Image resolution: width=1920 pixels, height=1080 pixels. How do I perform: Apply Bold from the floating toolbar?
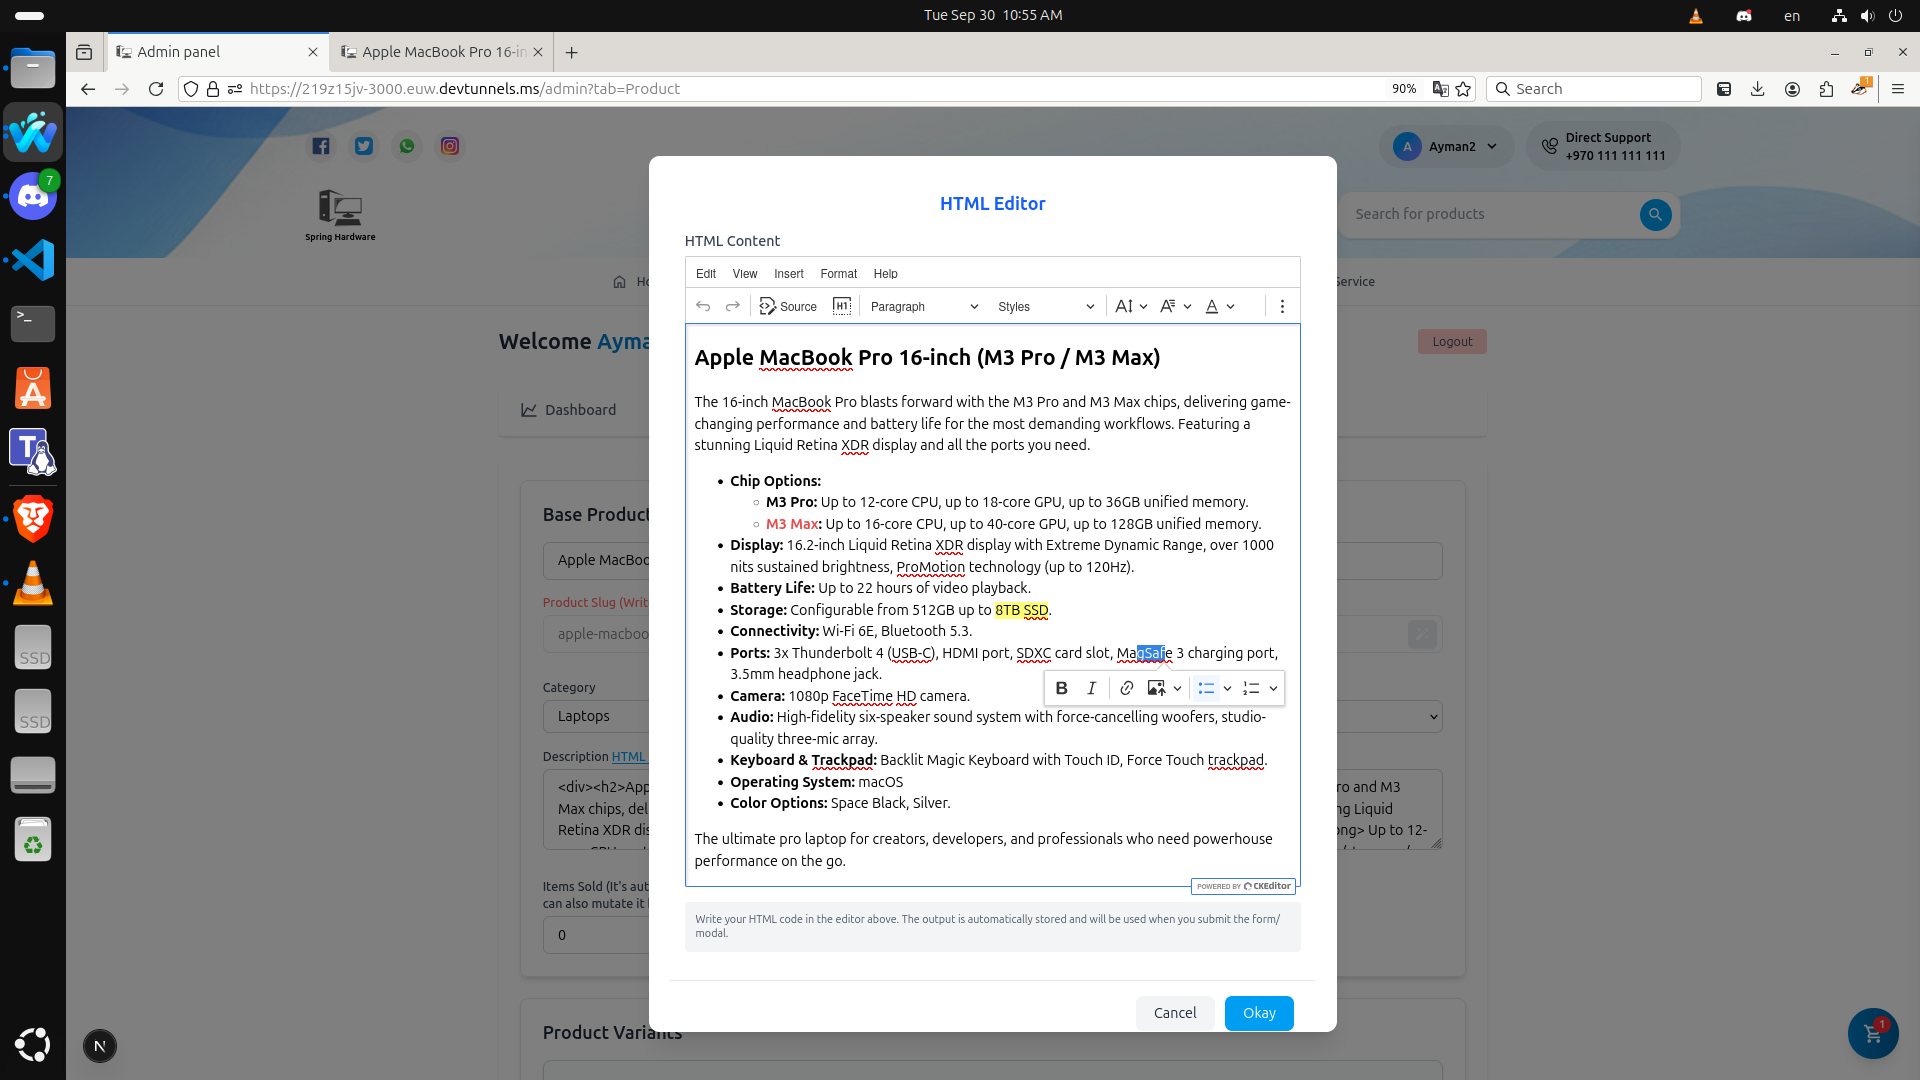click(x=1061, y=688)
